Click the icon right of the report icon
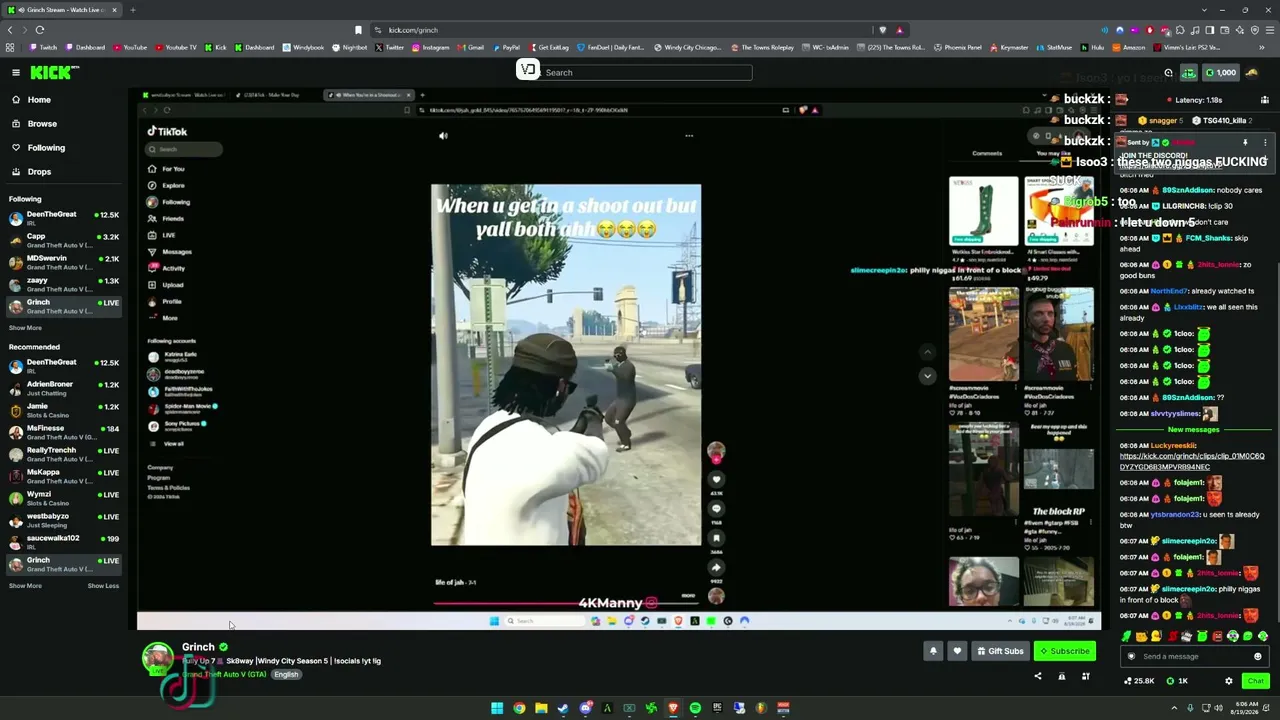The height and width of the screenshot is (720, 1280). point(1085,676)
